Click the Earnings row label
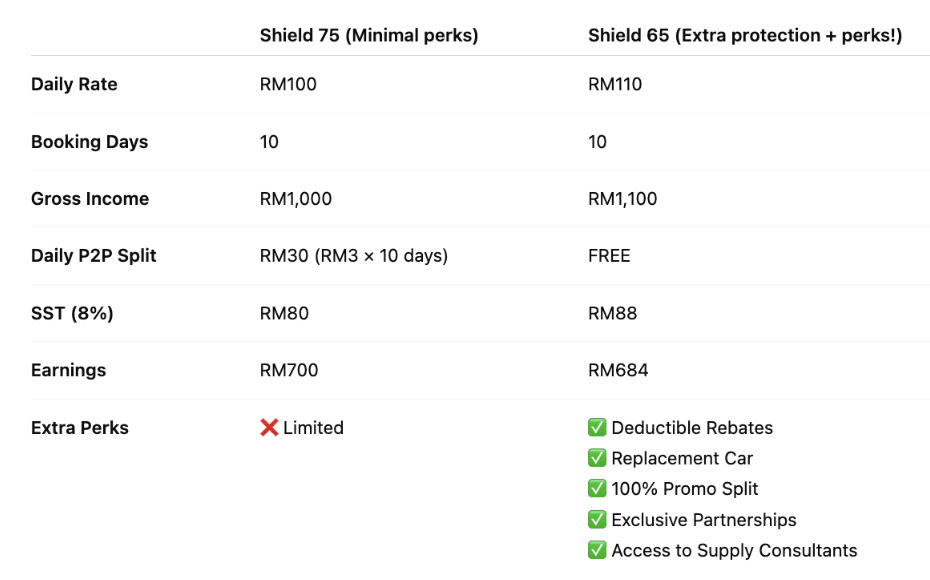The width and height of the screenshot is (930, 580). (x=69, y=370)
